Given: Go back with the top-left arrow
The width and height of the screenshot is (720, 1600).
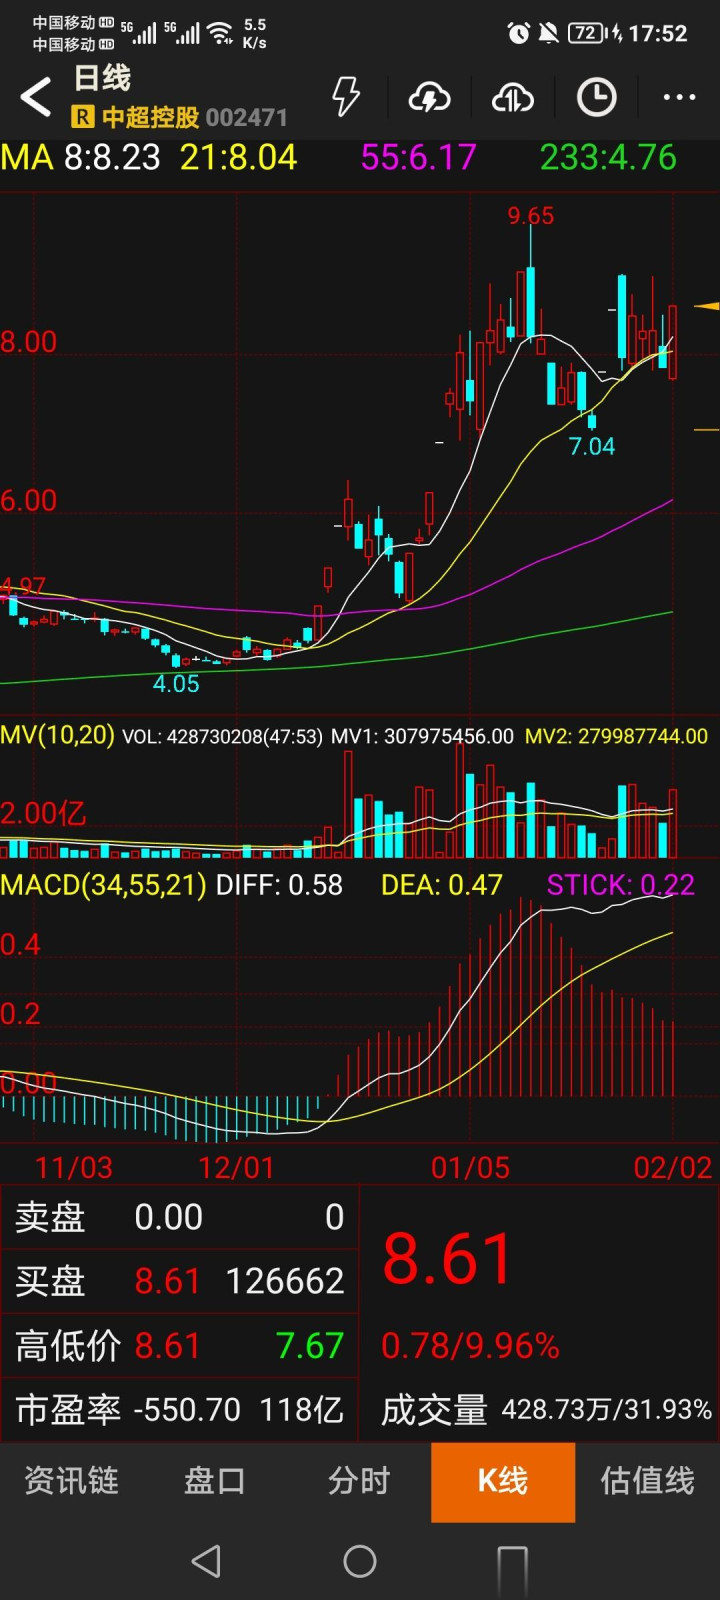Looking at the screenshot, I should coord(36,97).
